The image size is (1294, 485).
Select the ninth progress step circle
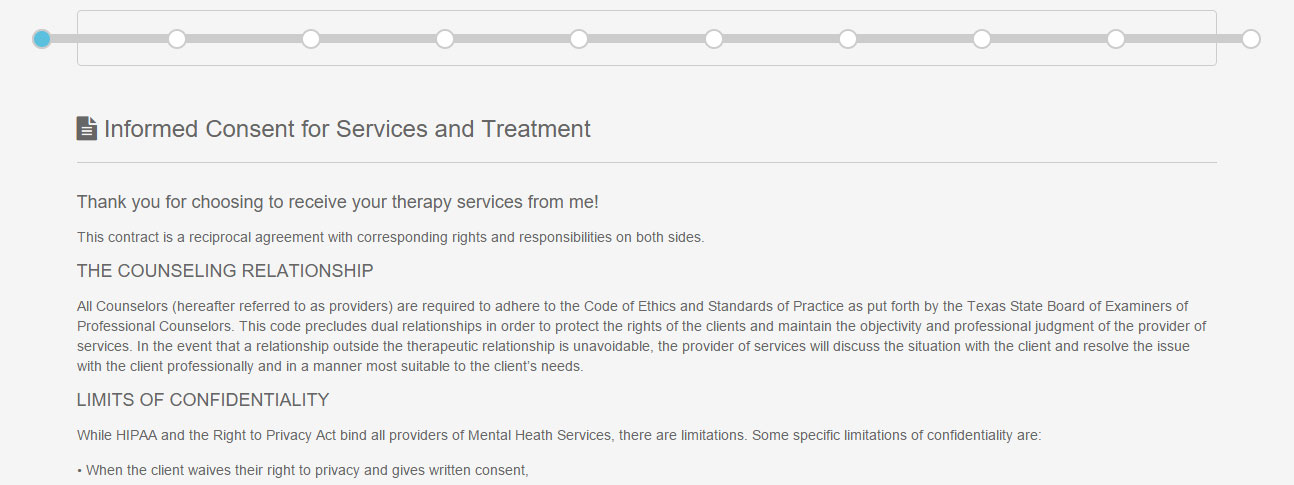point(1116,39)
